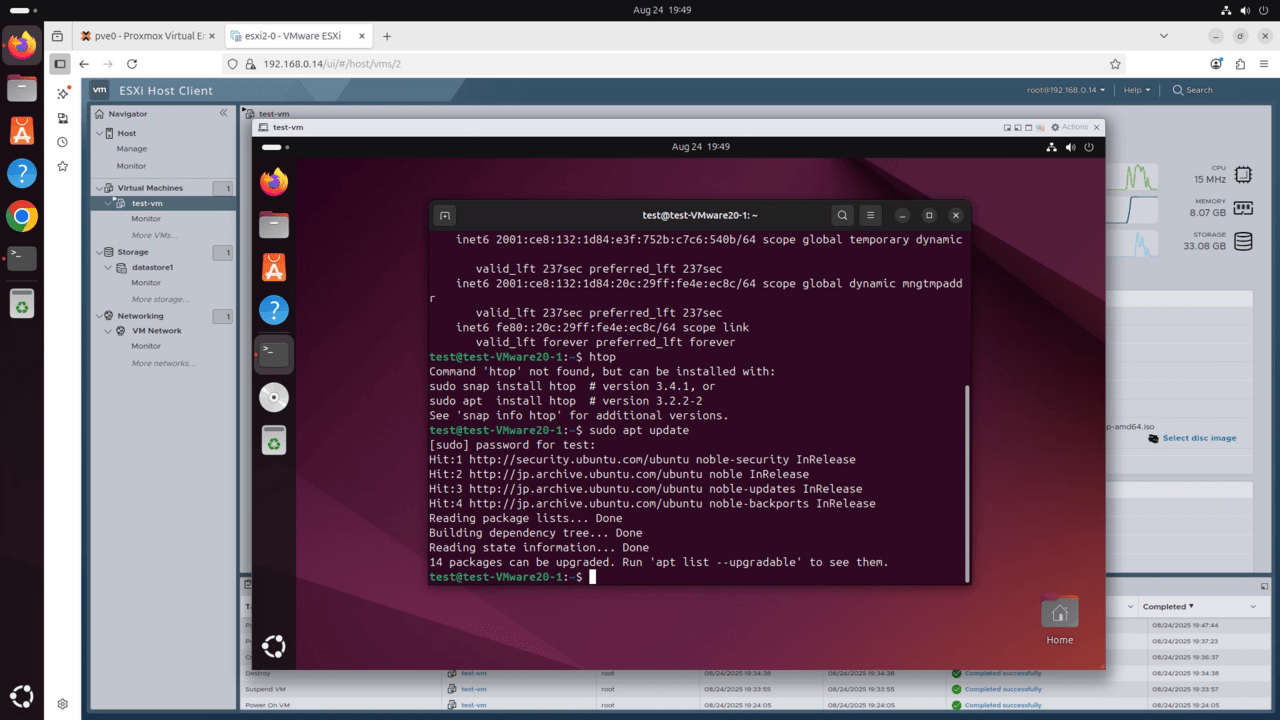Click the ESXi Search field
Screen dimensions: 1280x720
pyautogui.click(x=1193, y=90)
